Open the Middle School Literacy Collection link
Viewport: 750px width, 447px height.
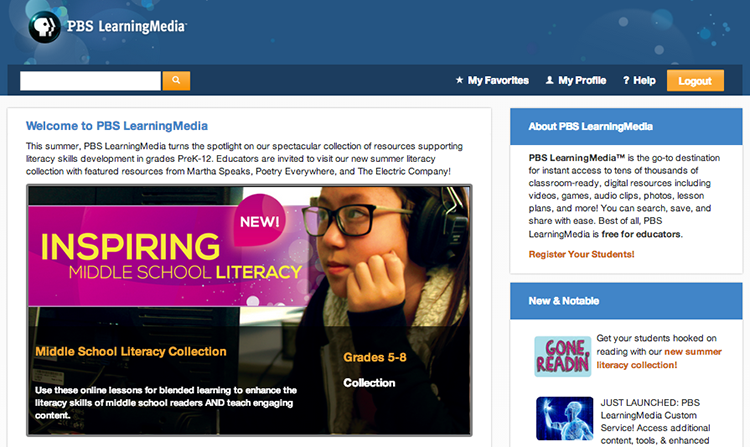click(131, 351)
